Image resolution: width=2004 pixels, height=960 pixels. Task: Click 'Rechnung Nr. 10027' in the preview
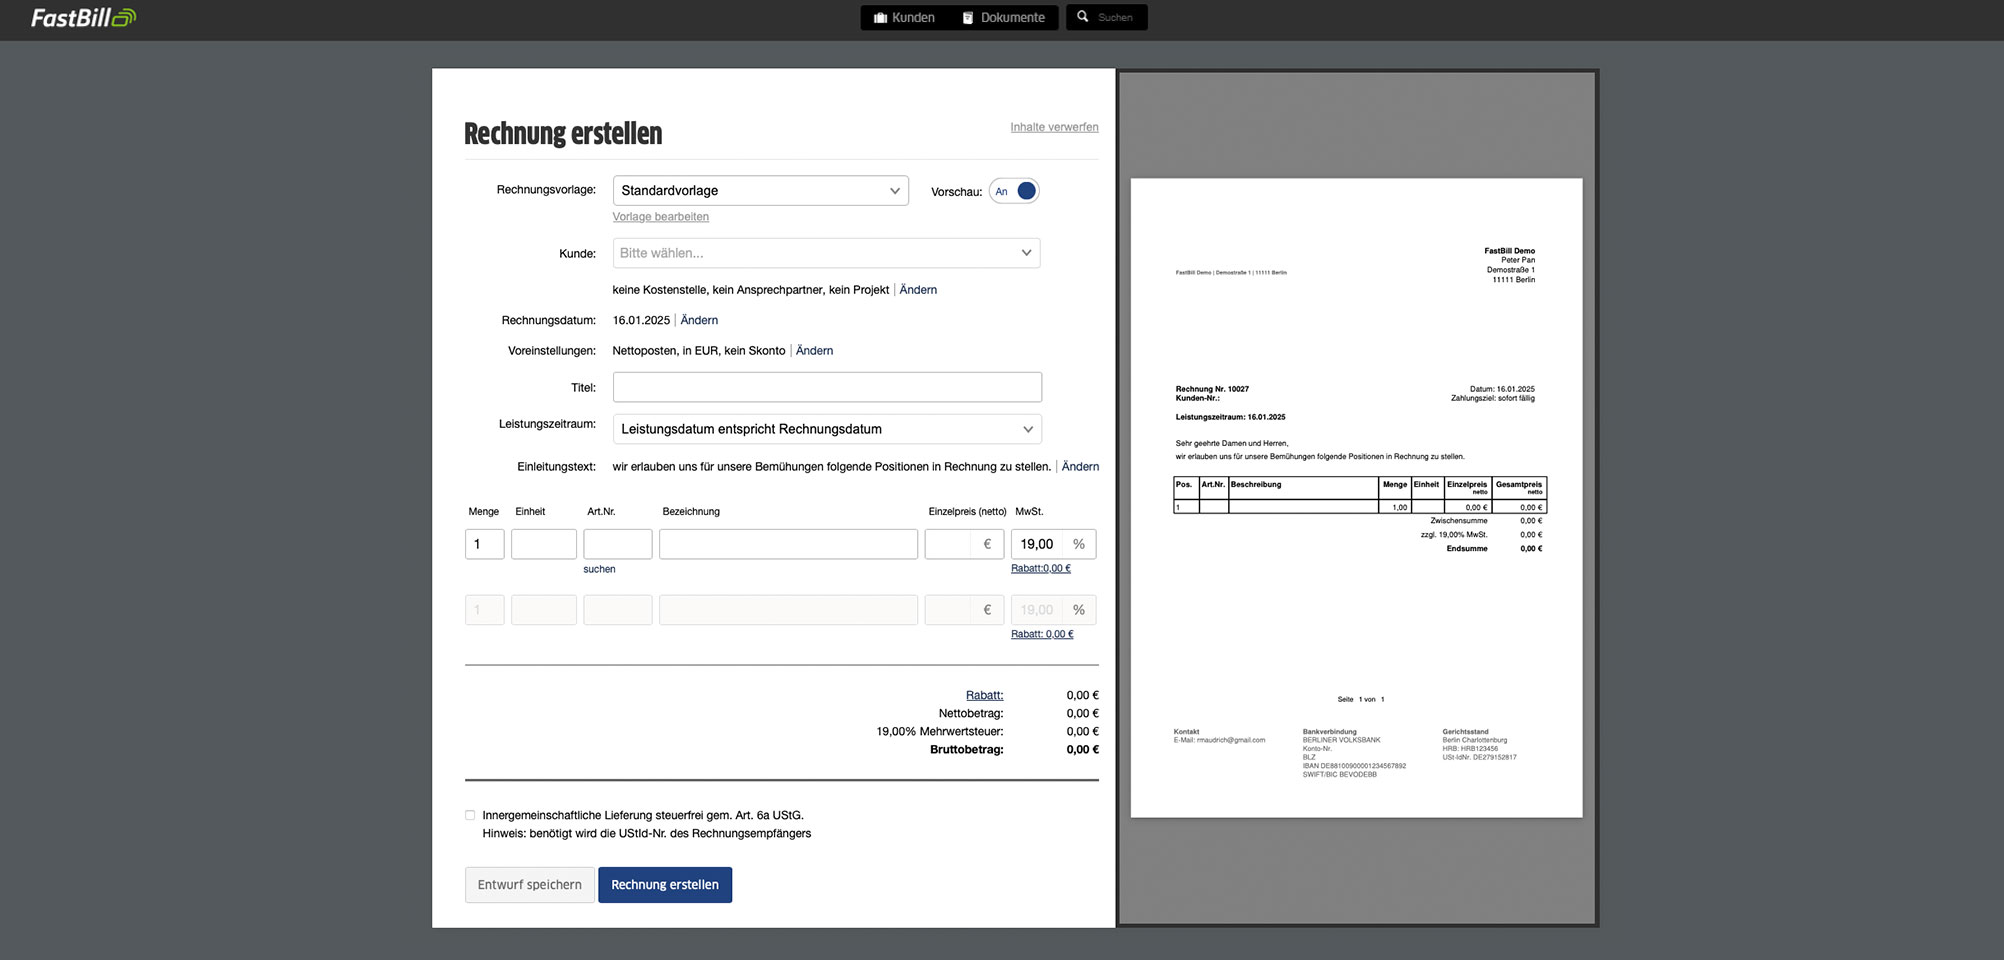[x=1212, y=389]
